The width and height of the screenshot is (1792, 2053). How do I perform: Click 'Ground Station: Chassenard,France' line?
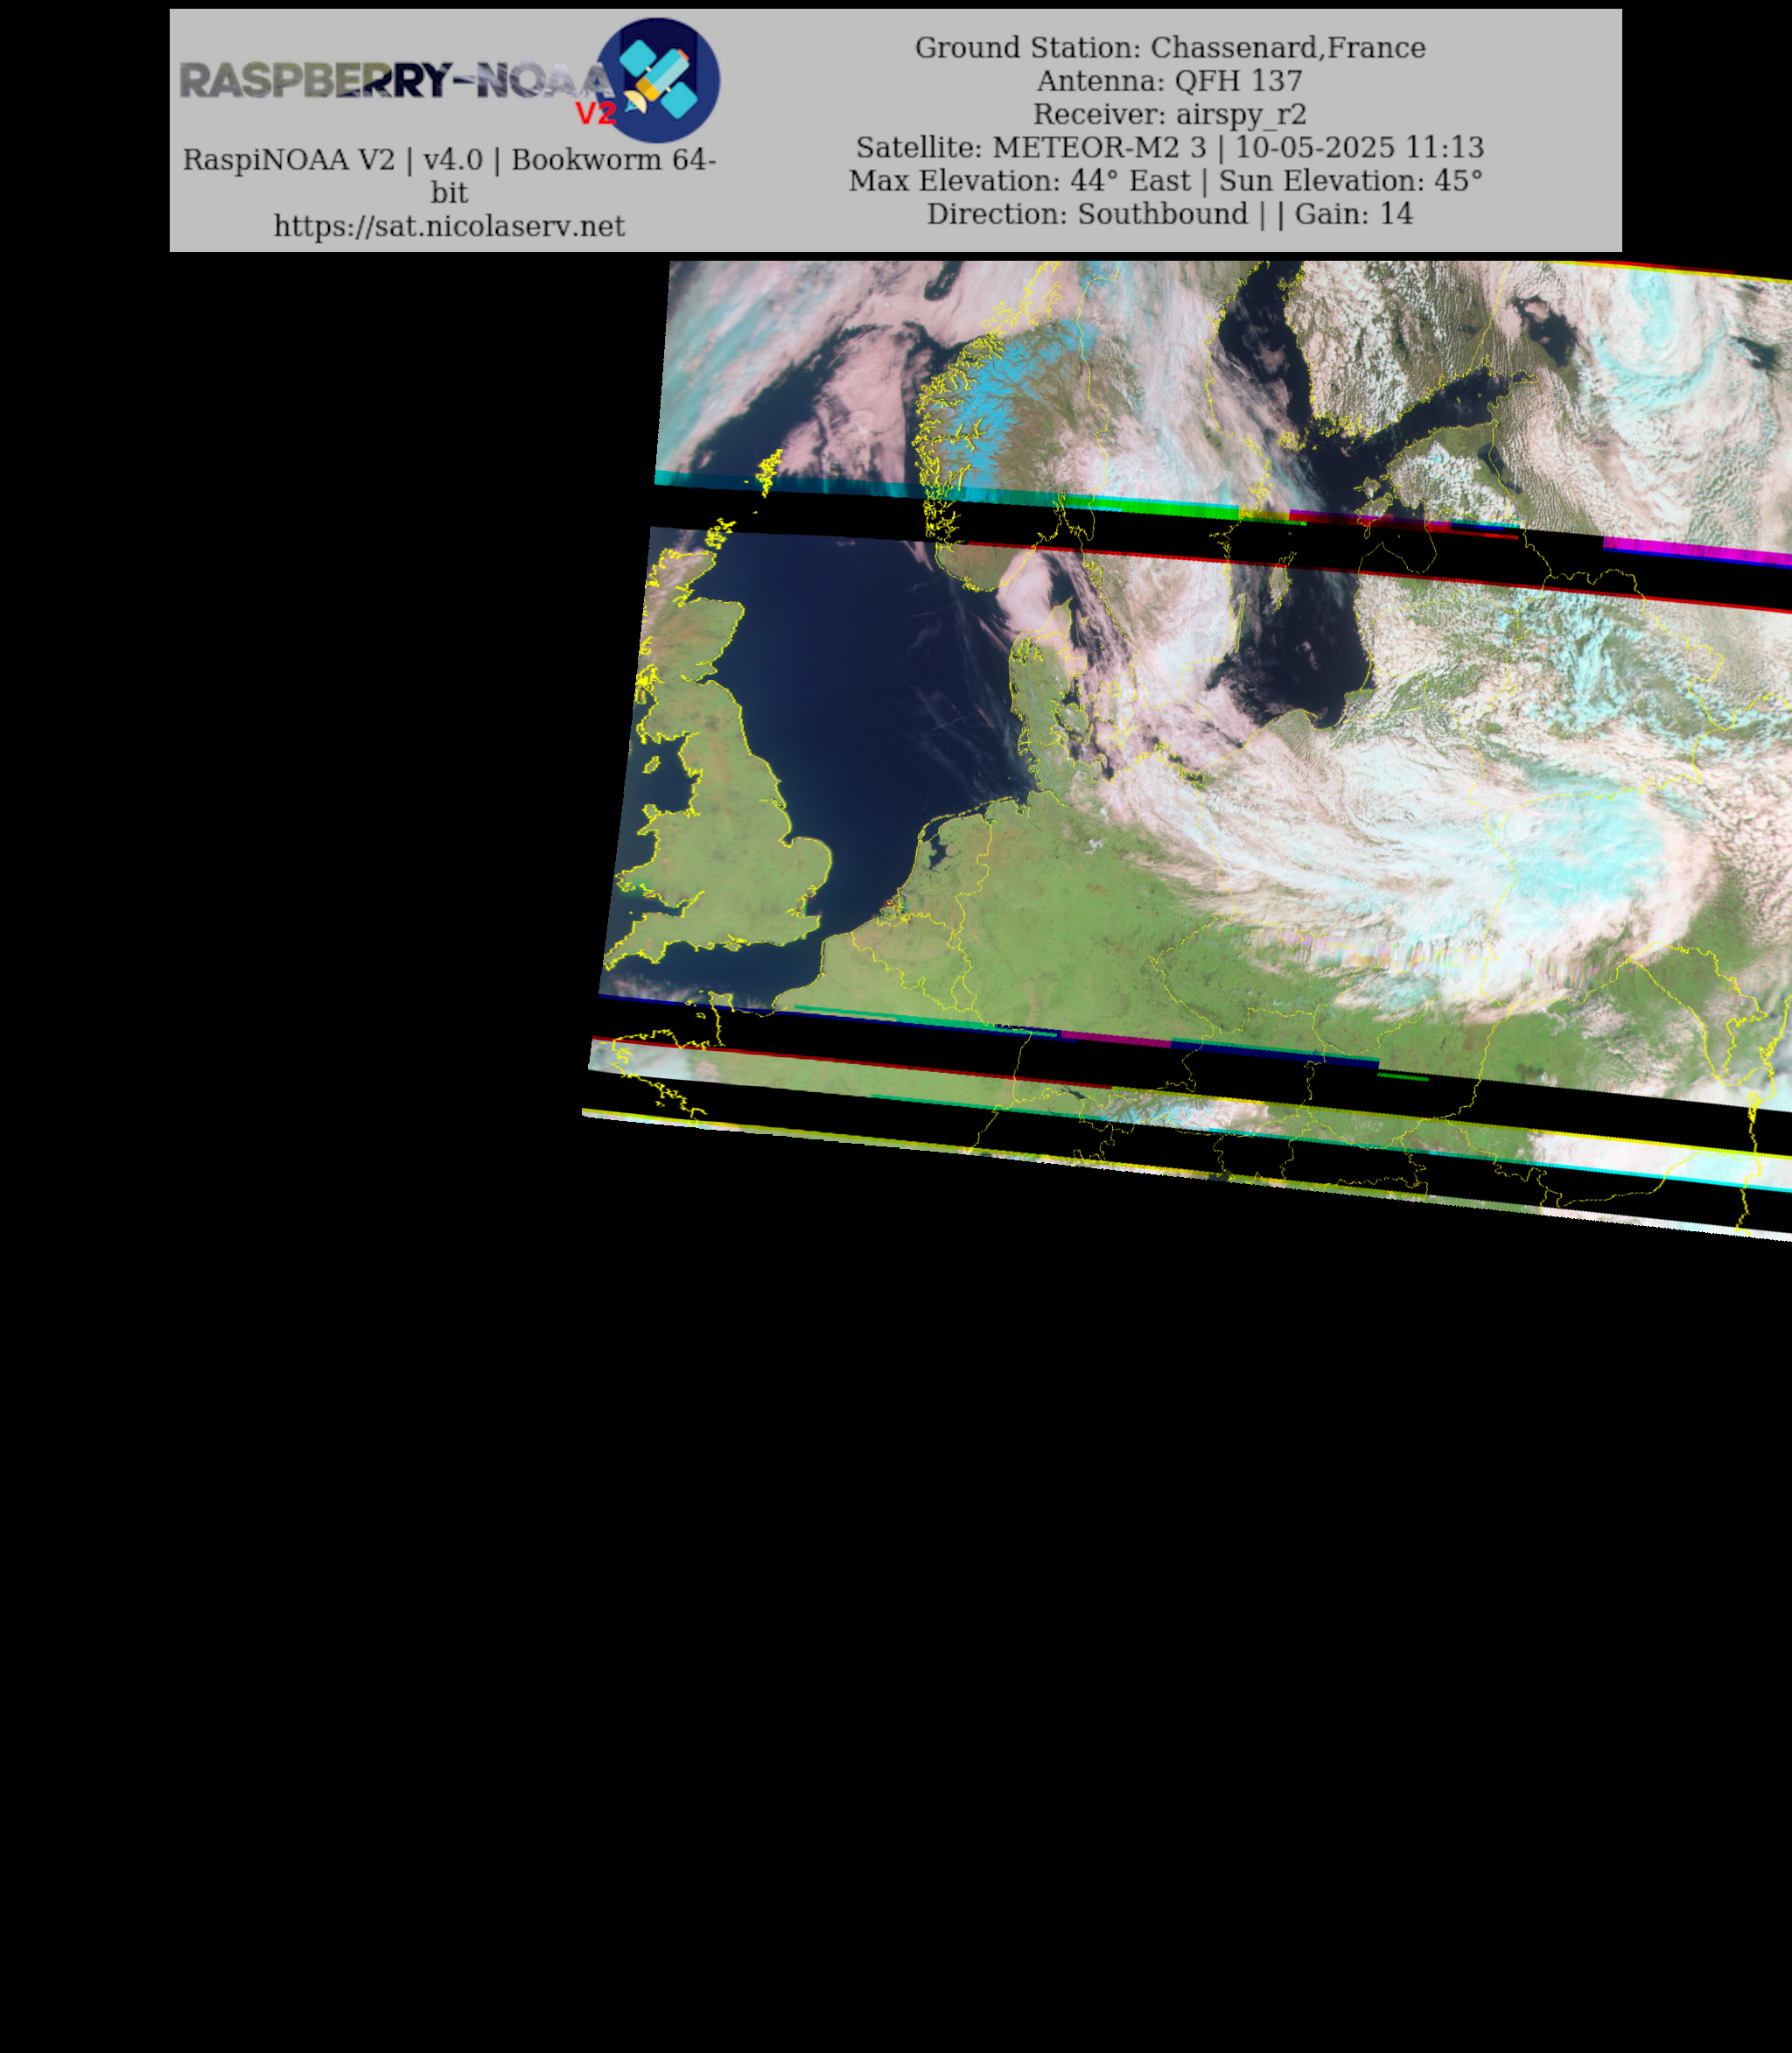[1170, 47]
